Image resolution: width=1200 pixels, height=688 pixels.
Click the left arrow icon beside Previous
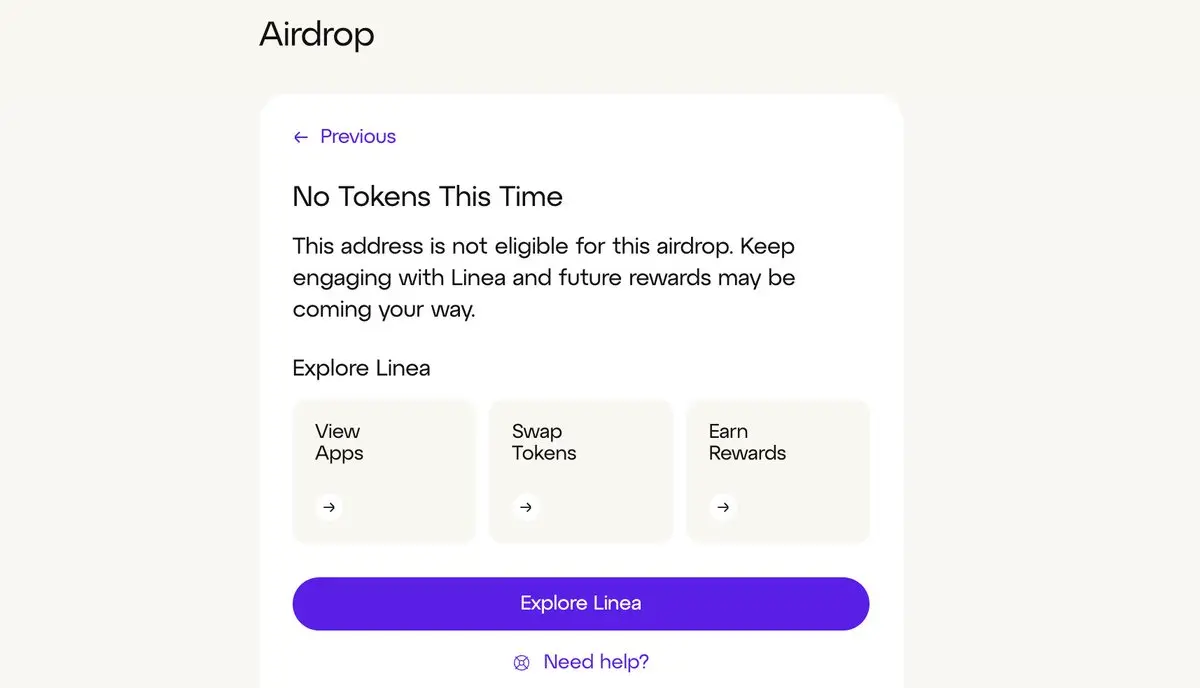point(300,138)
